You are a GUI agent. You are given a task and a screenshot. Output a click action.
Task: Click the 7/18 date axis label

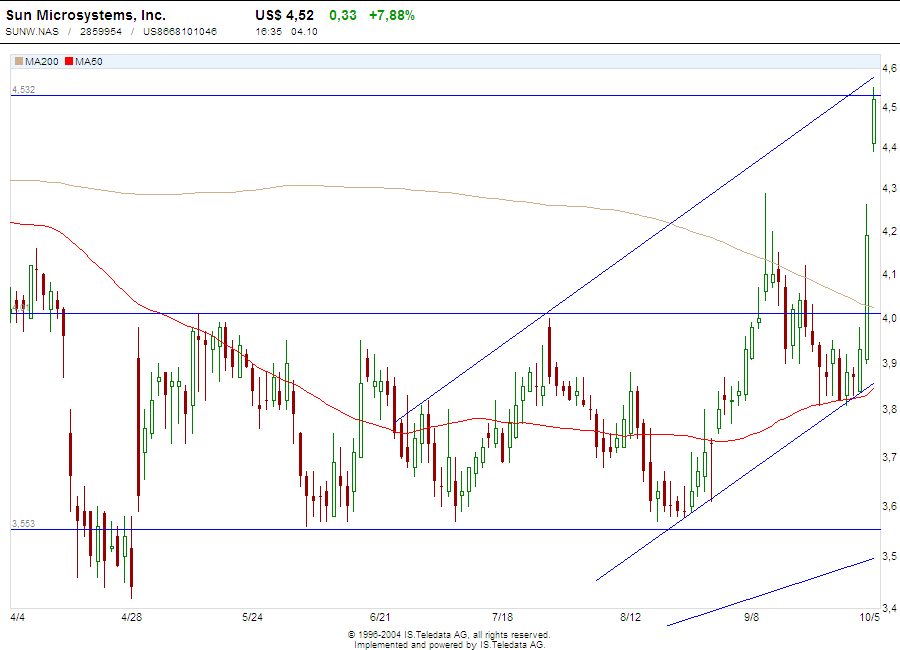(503, 617)
